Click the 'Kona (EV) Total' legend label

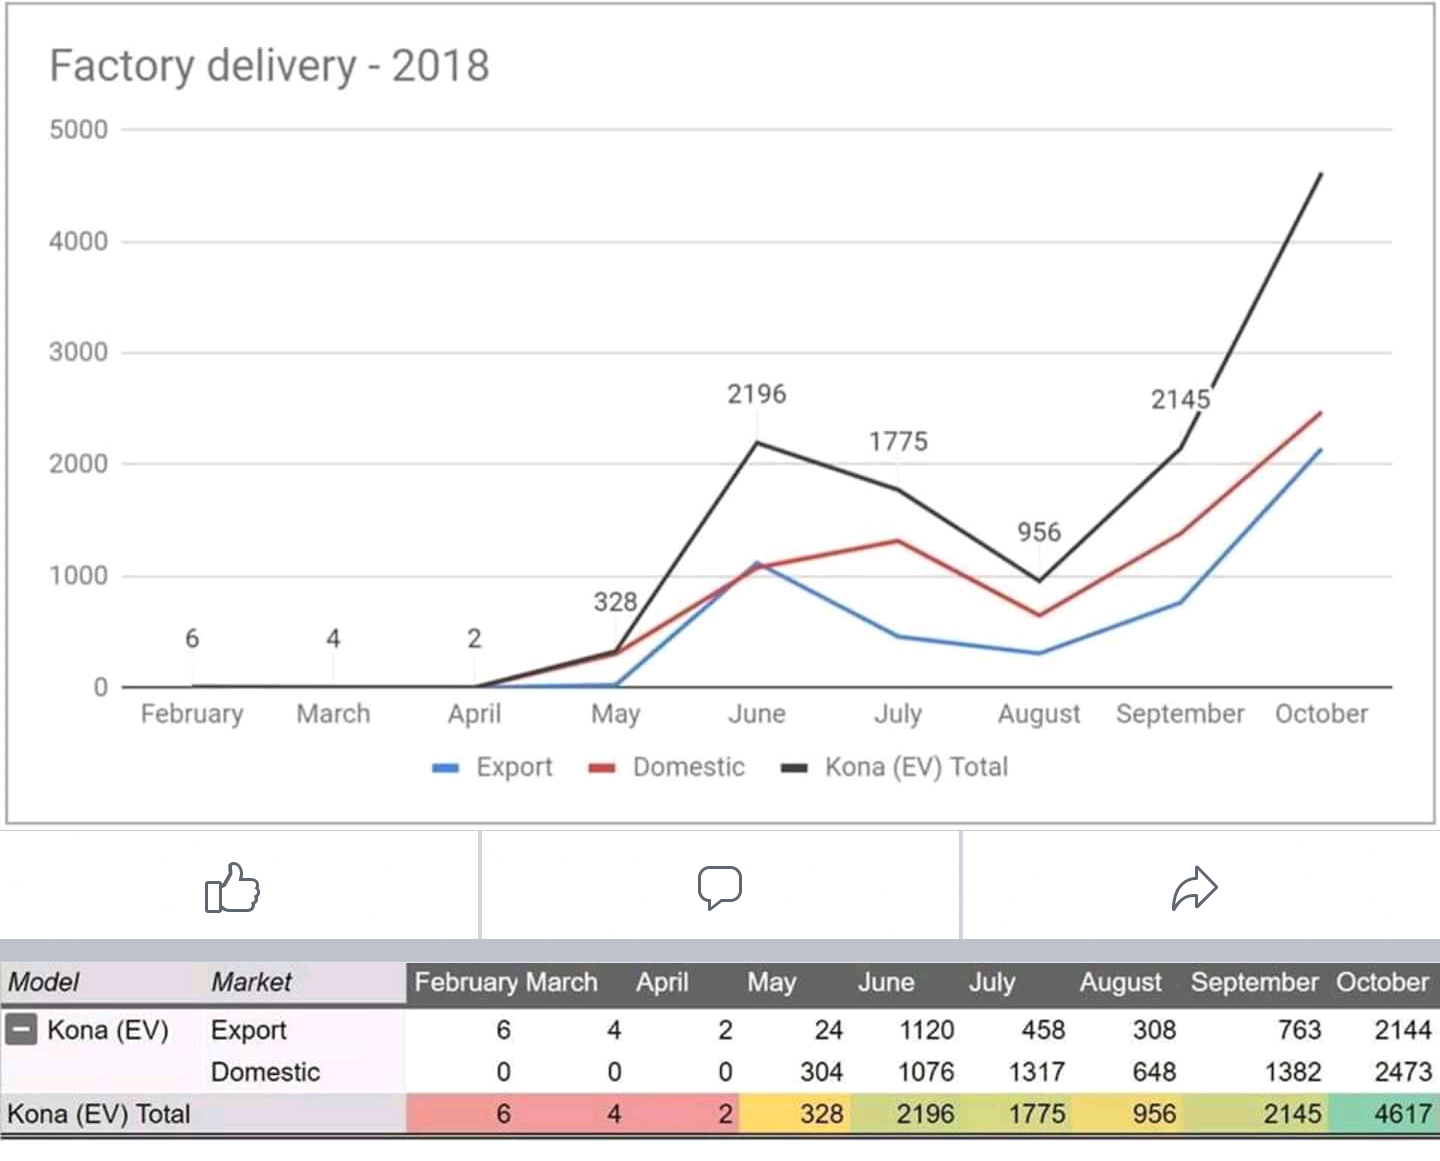point(916,767)
